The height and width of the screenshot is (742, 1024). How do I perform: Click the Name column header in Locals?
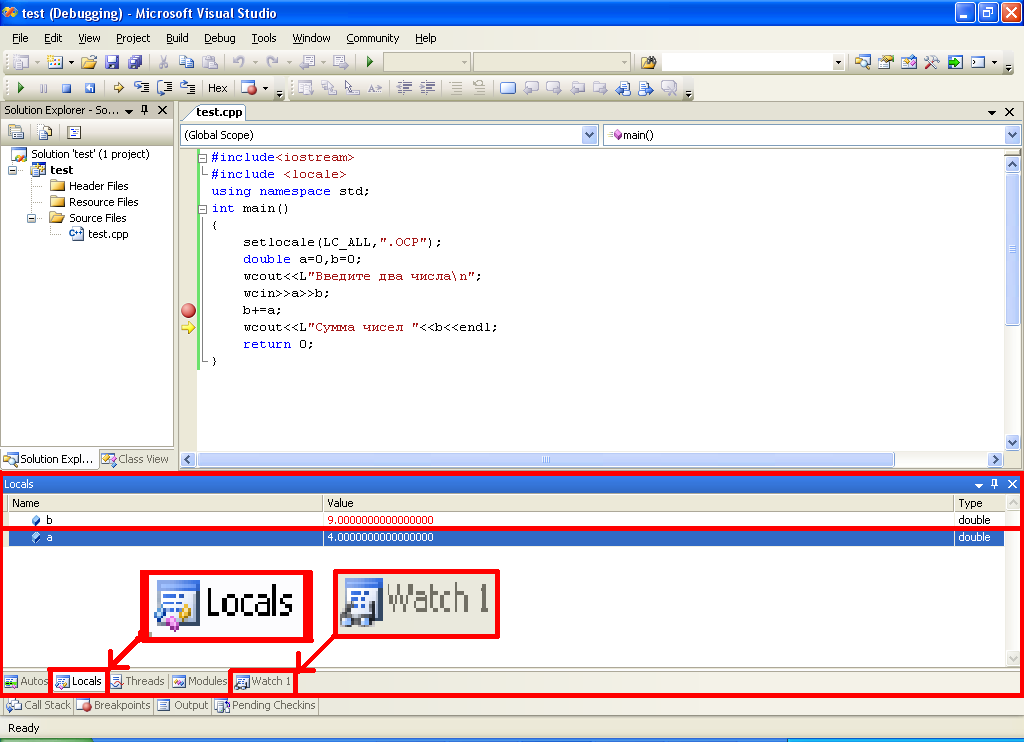[165, 503]
